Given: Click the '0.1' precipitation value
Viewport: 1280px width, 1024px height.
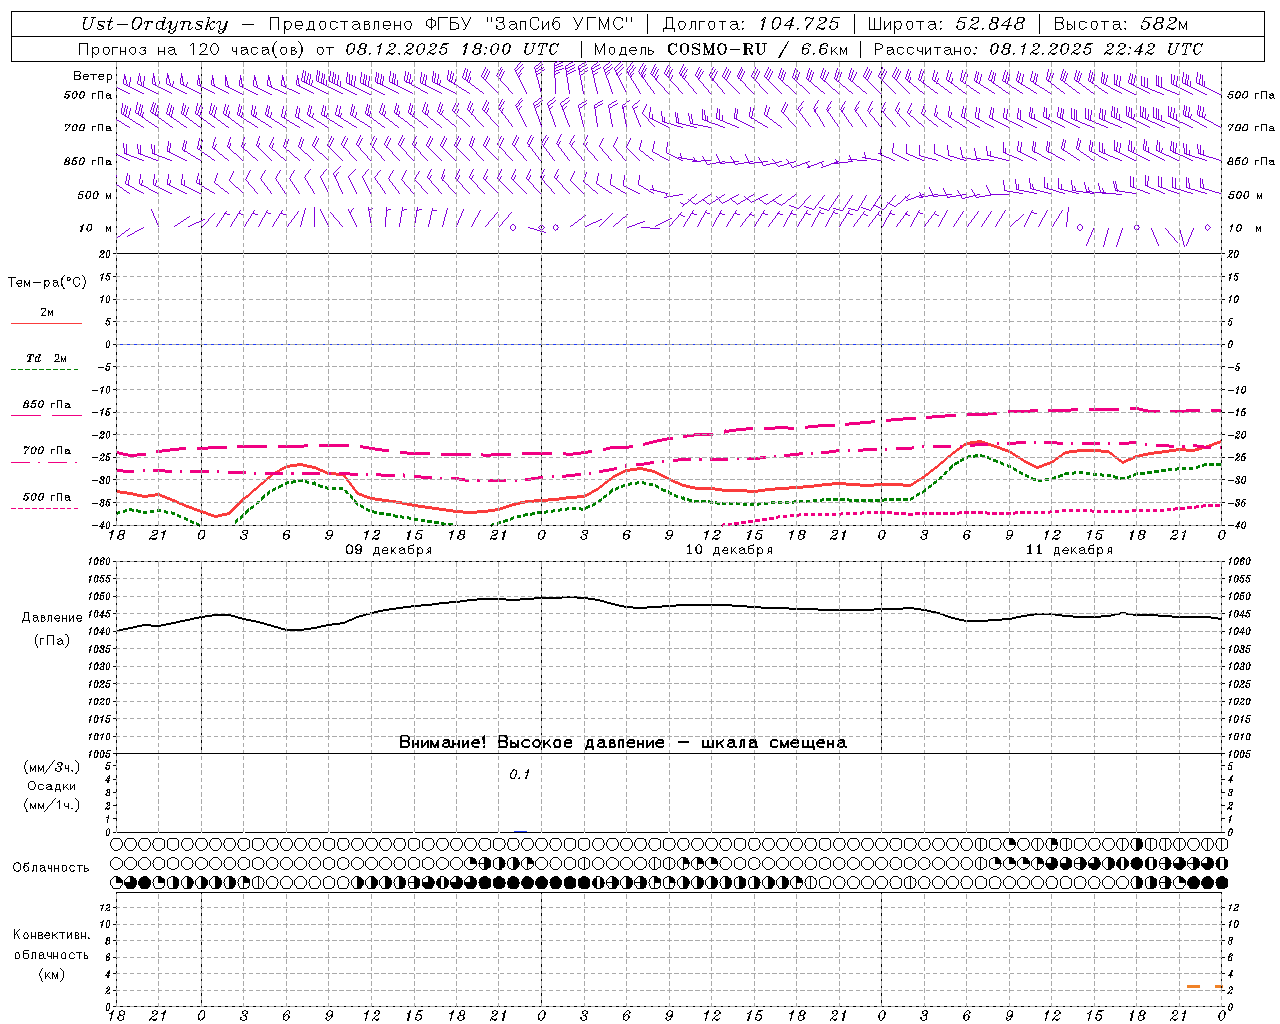Looking at the screenshot, I should 519,775.
